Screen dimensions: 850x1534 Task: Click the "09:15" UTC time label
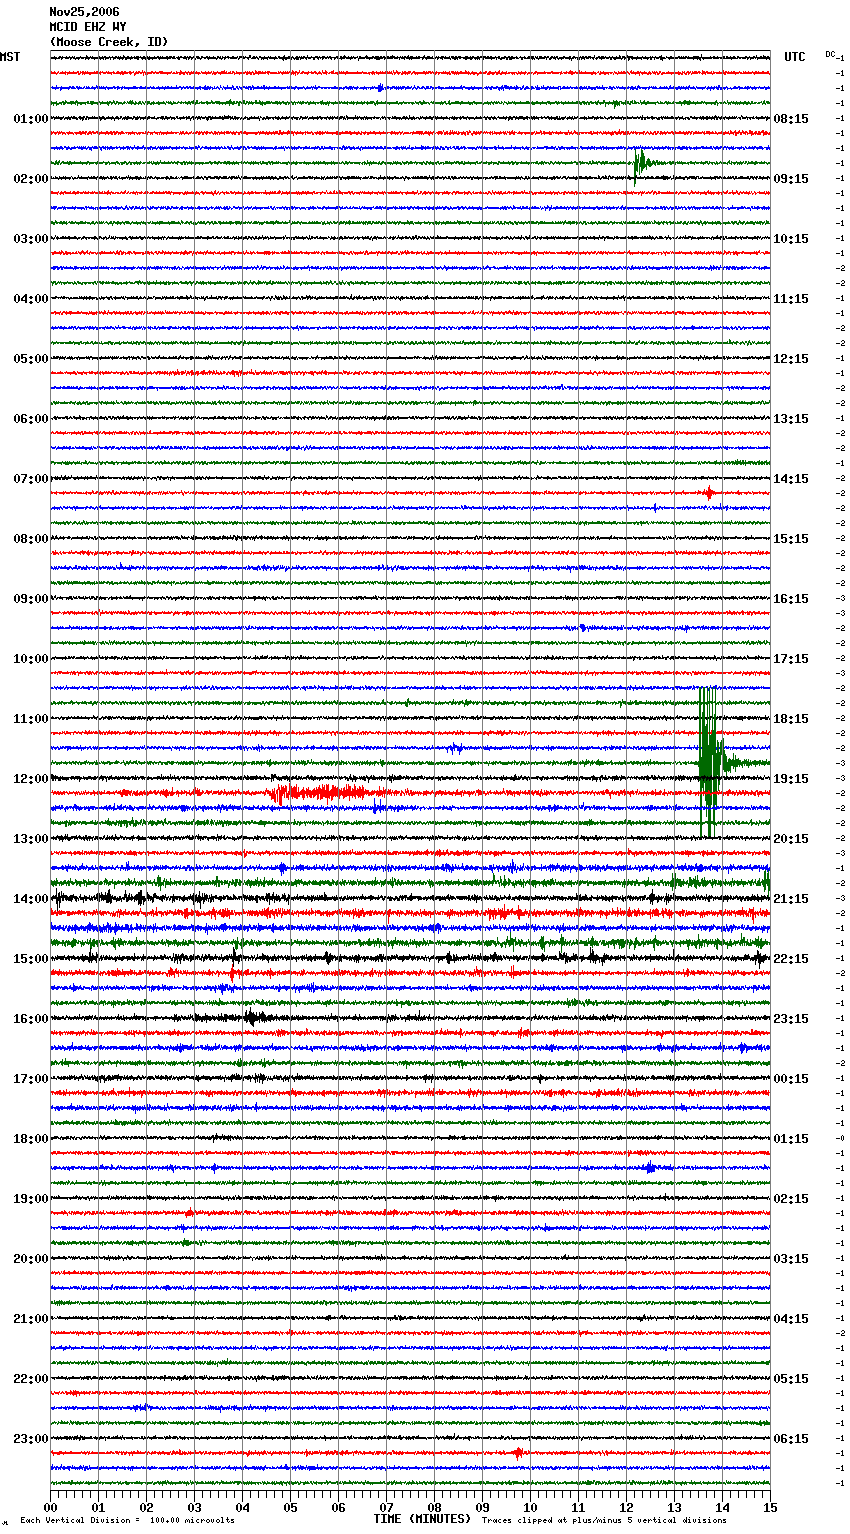point(791,179)
